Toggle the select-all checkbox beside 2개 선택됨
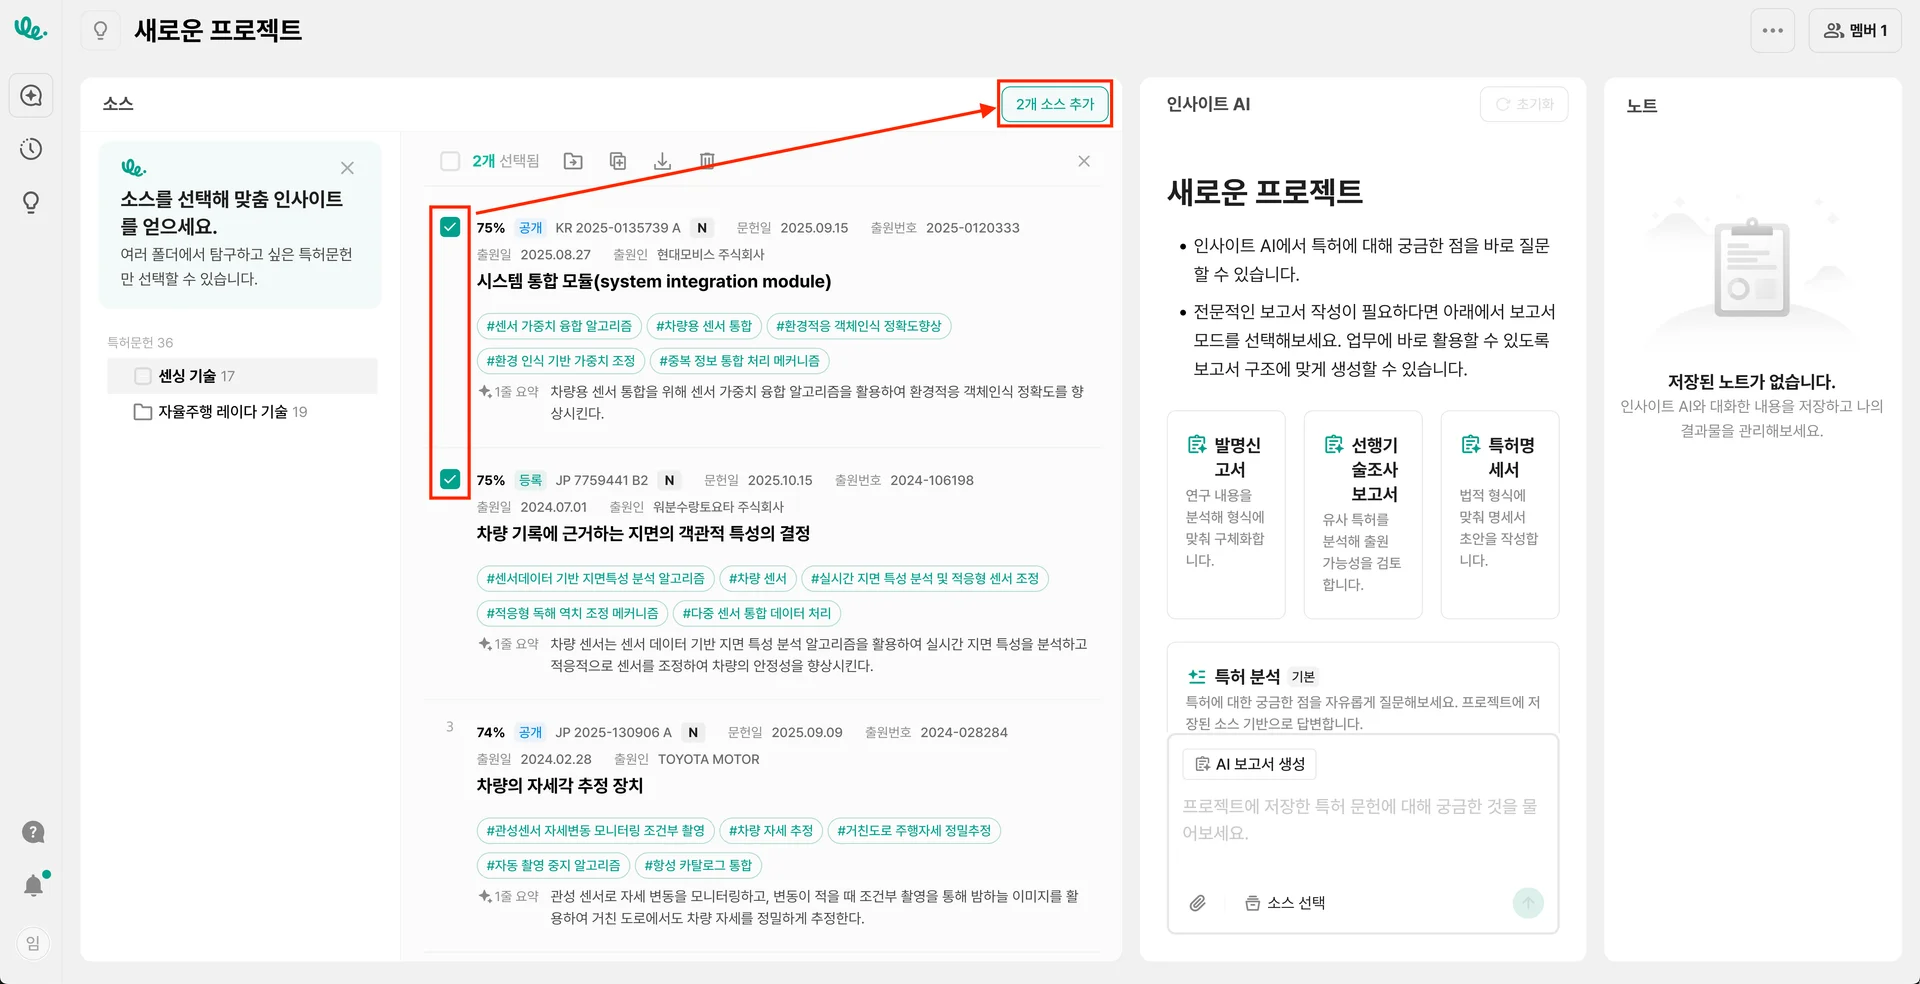This screenshot has width=1920, height=984. 450,161
